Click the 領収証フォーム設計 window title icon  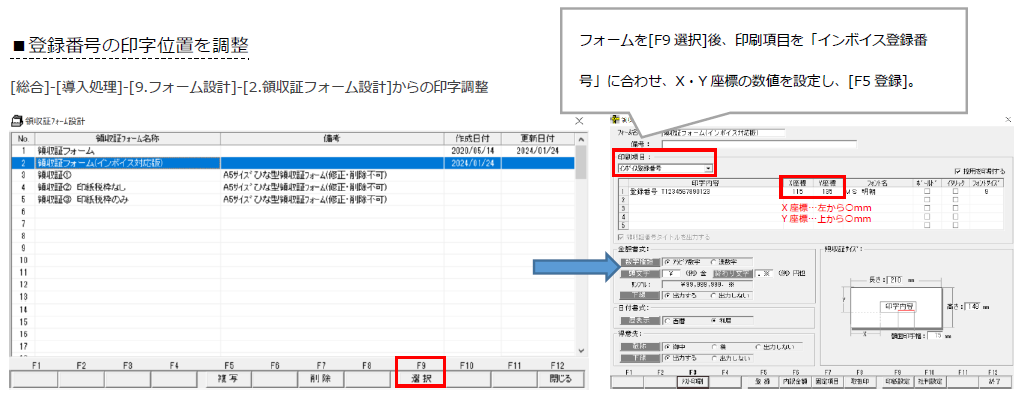coord(17,120)
